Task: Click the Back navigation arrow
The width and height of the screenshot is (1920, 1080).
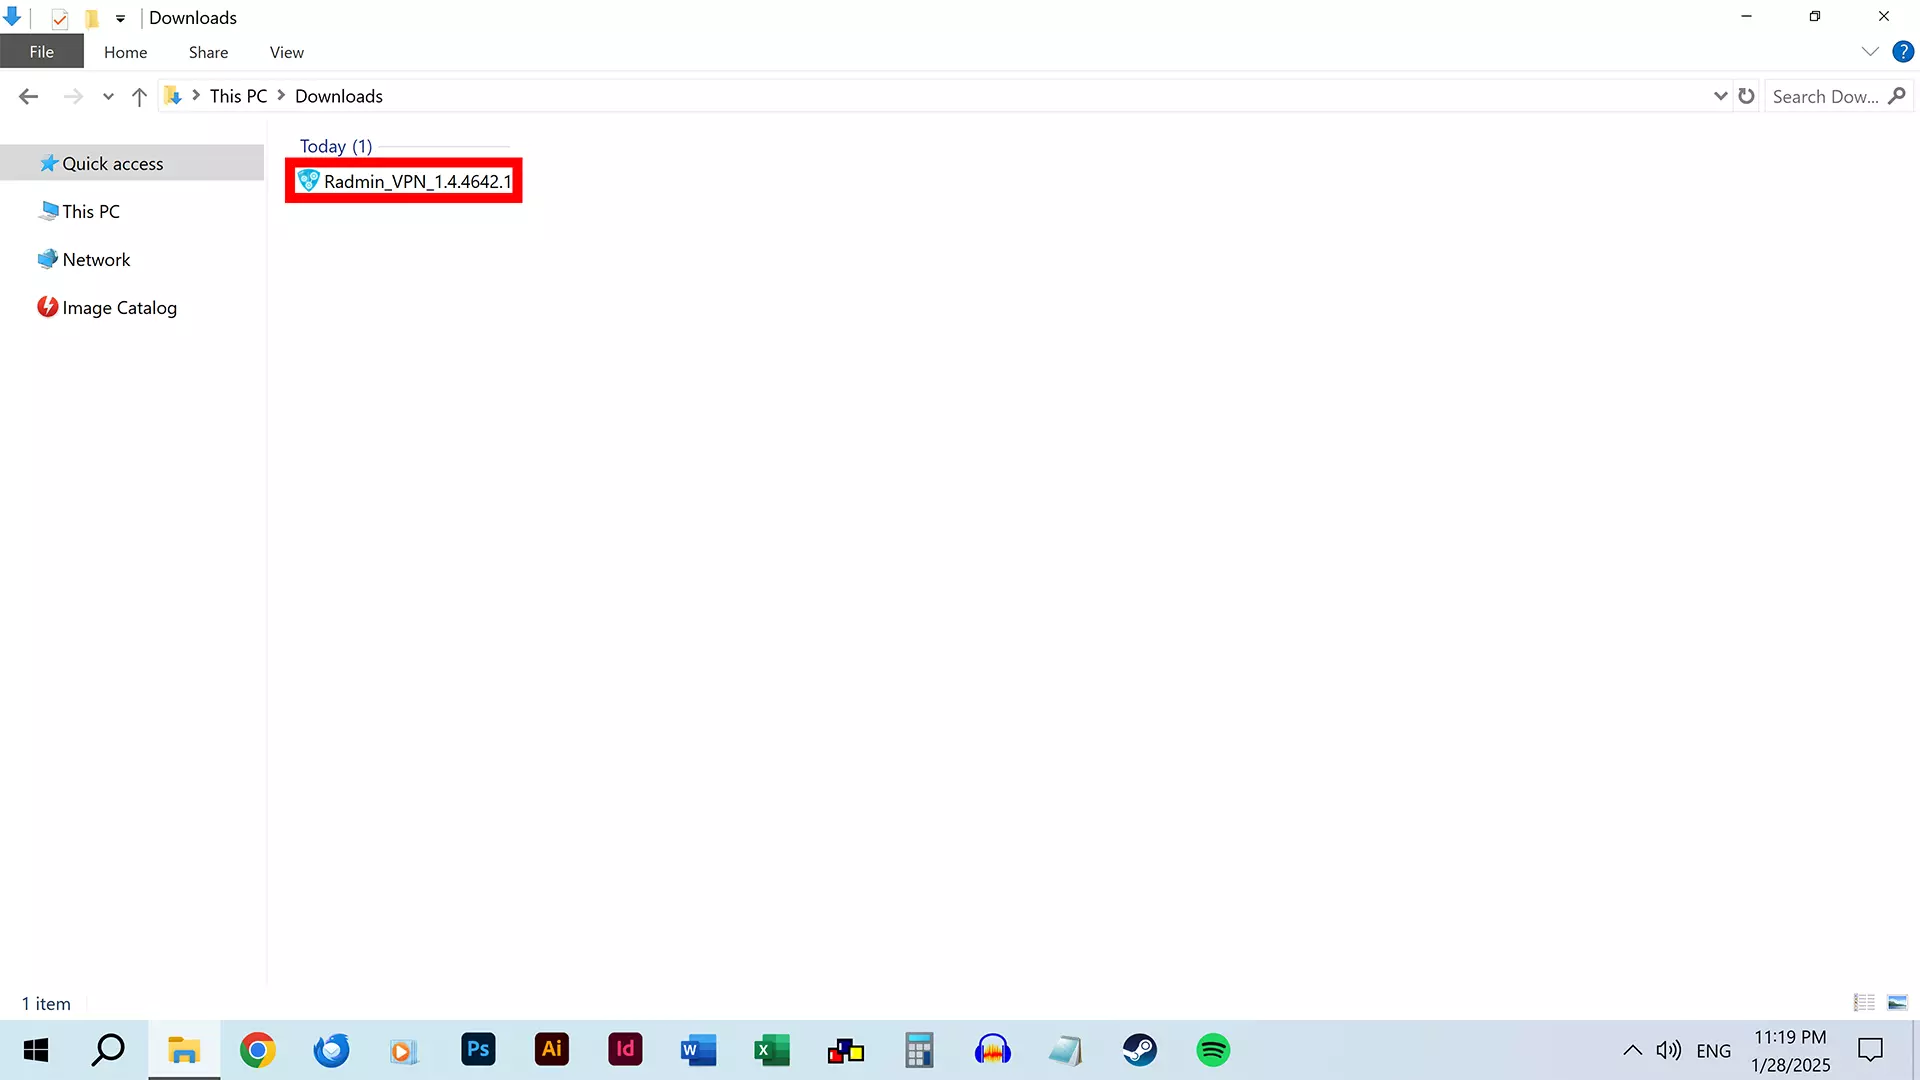Action: pyautogui.click(x=28, y=97)
